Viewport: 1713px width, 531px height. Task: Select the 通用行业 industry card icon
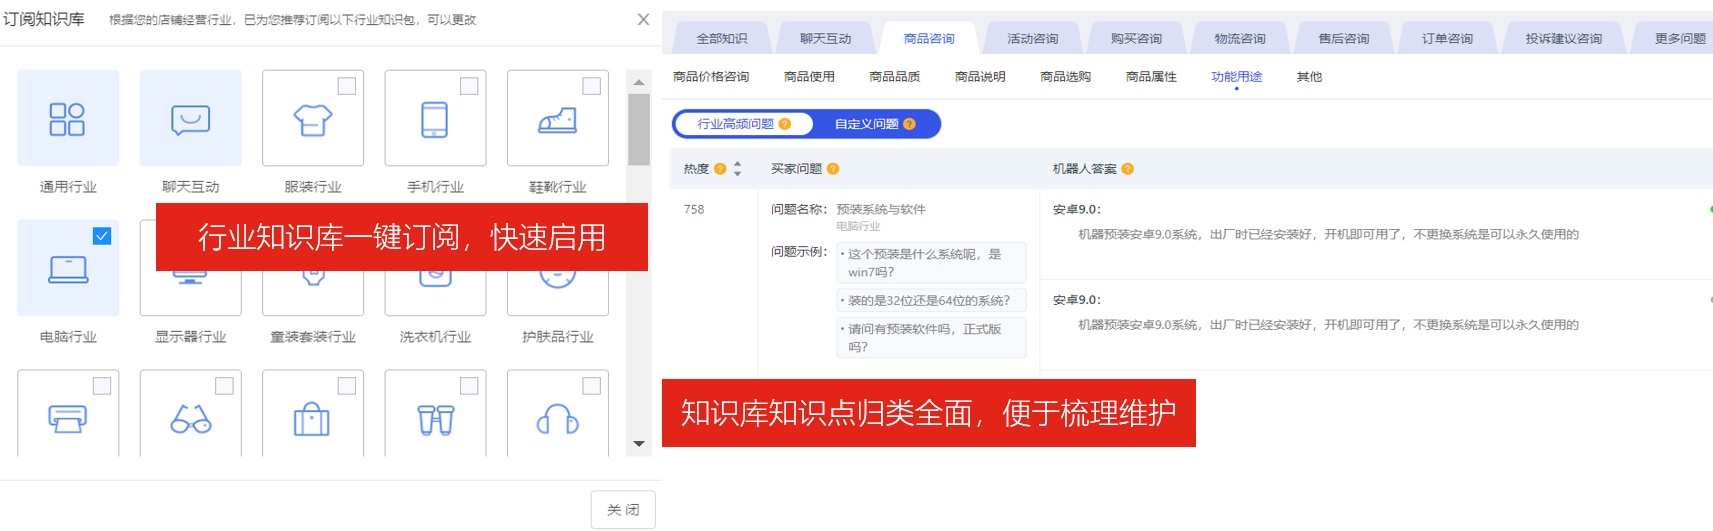coord(68,119)
